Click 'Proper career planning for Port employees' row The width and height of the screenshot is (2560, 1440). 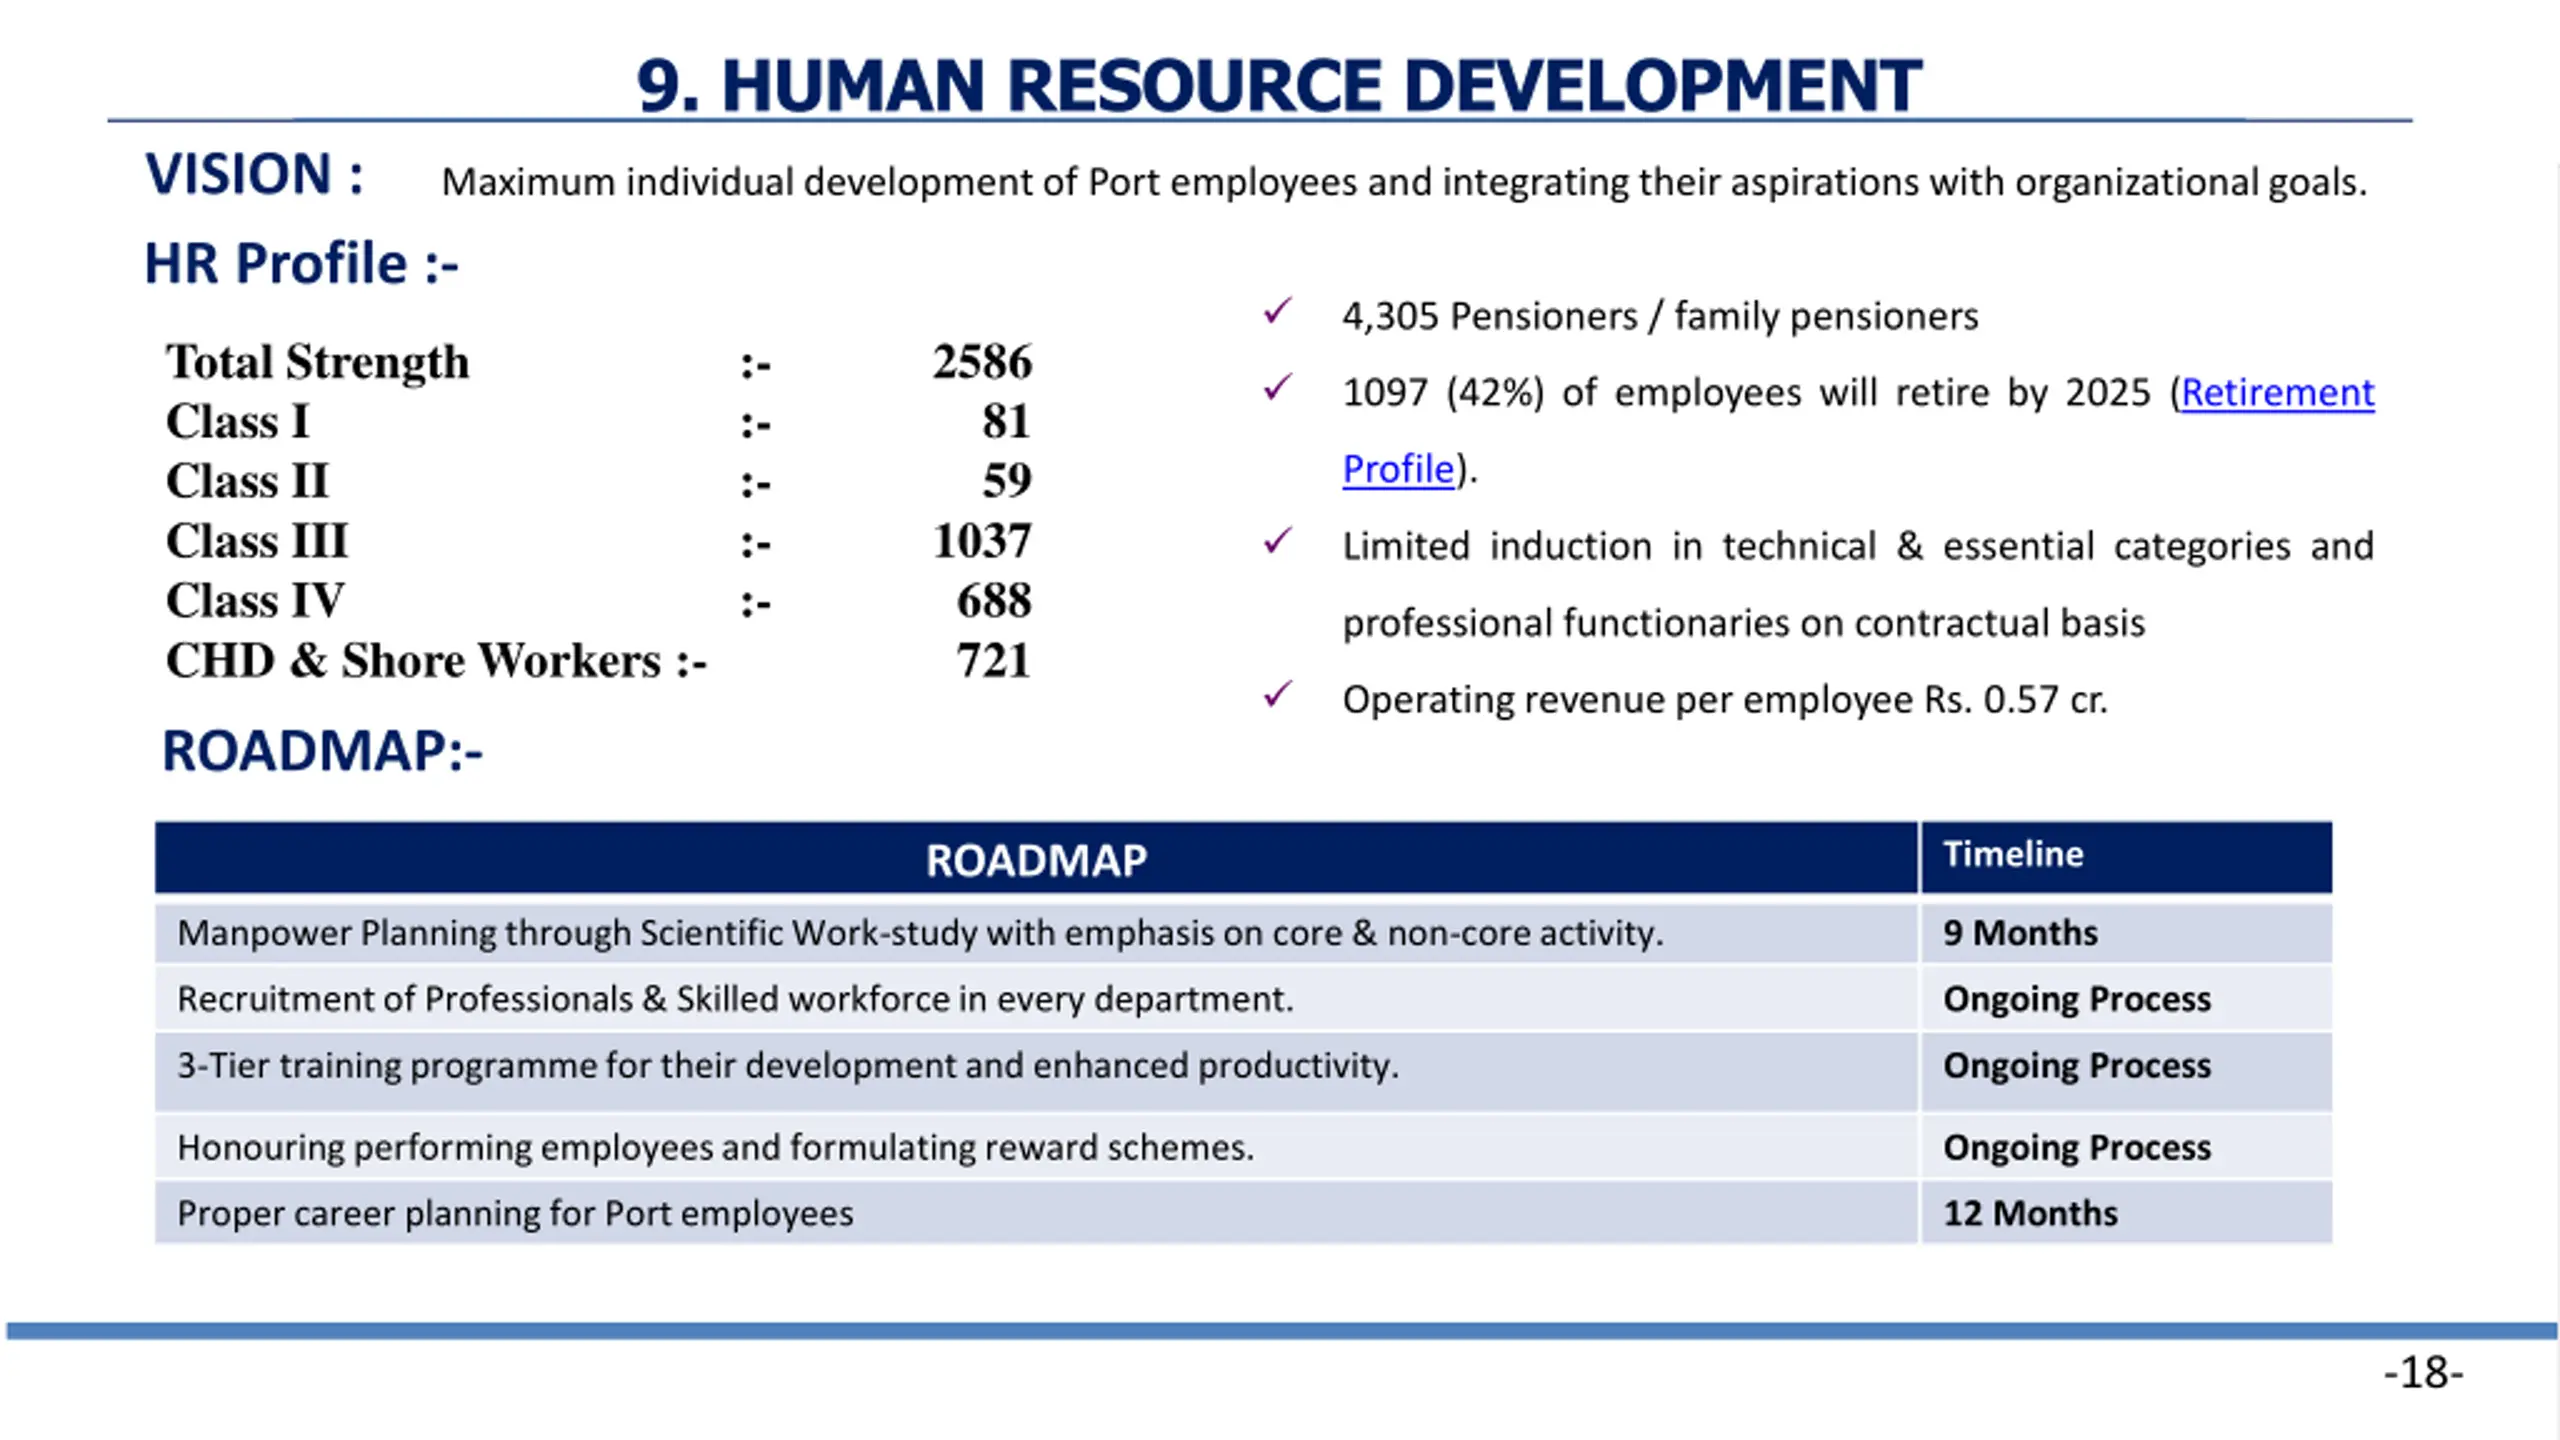(x=1036, y=1213)
